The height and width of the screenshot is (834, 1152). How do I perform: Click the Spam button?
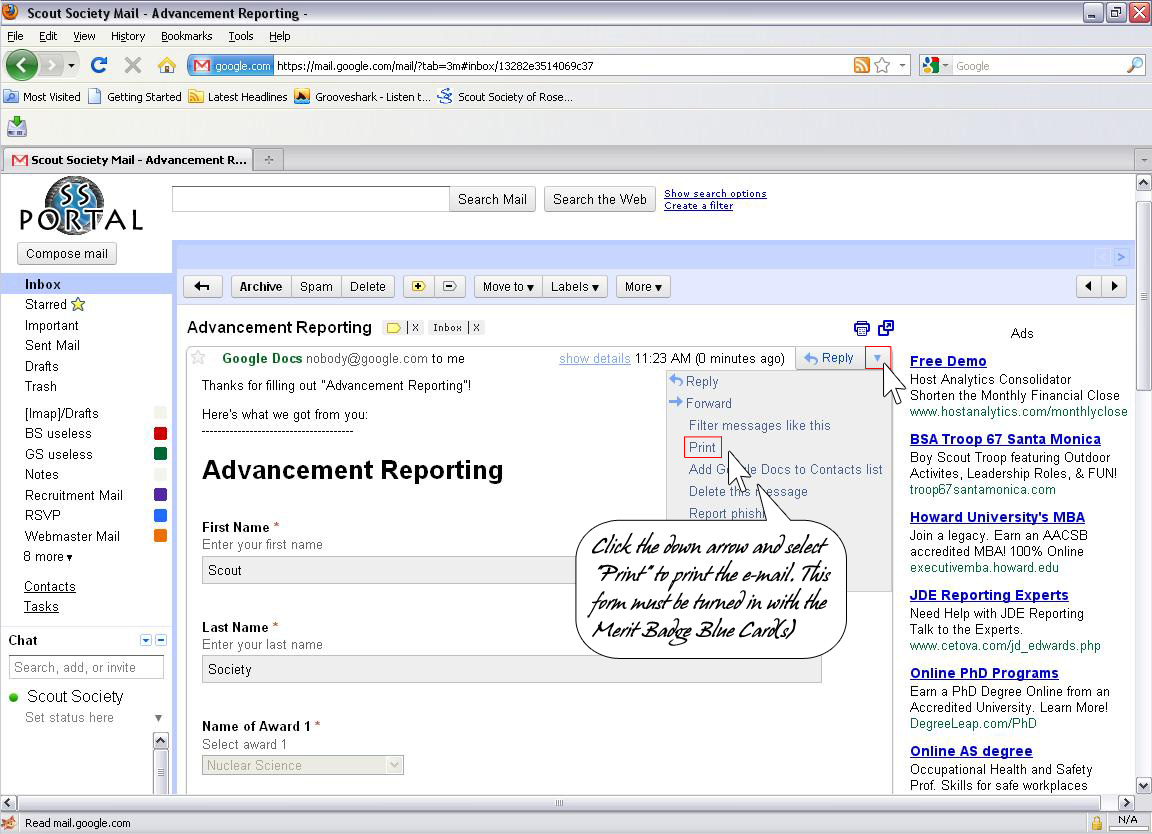(316, 287)
